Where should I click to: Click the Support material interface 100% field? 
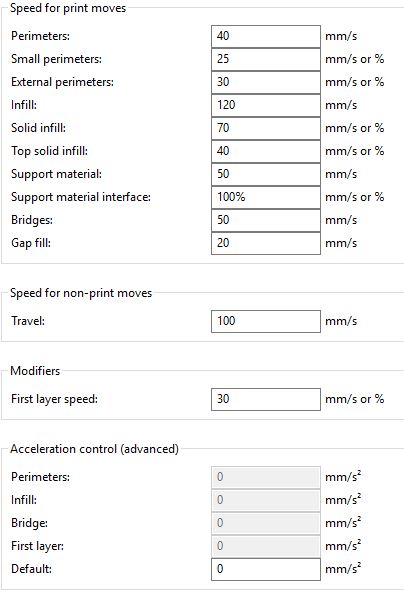tap(266, 197)
